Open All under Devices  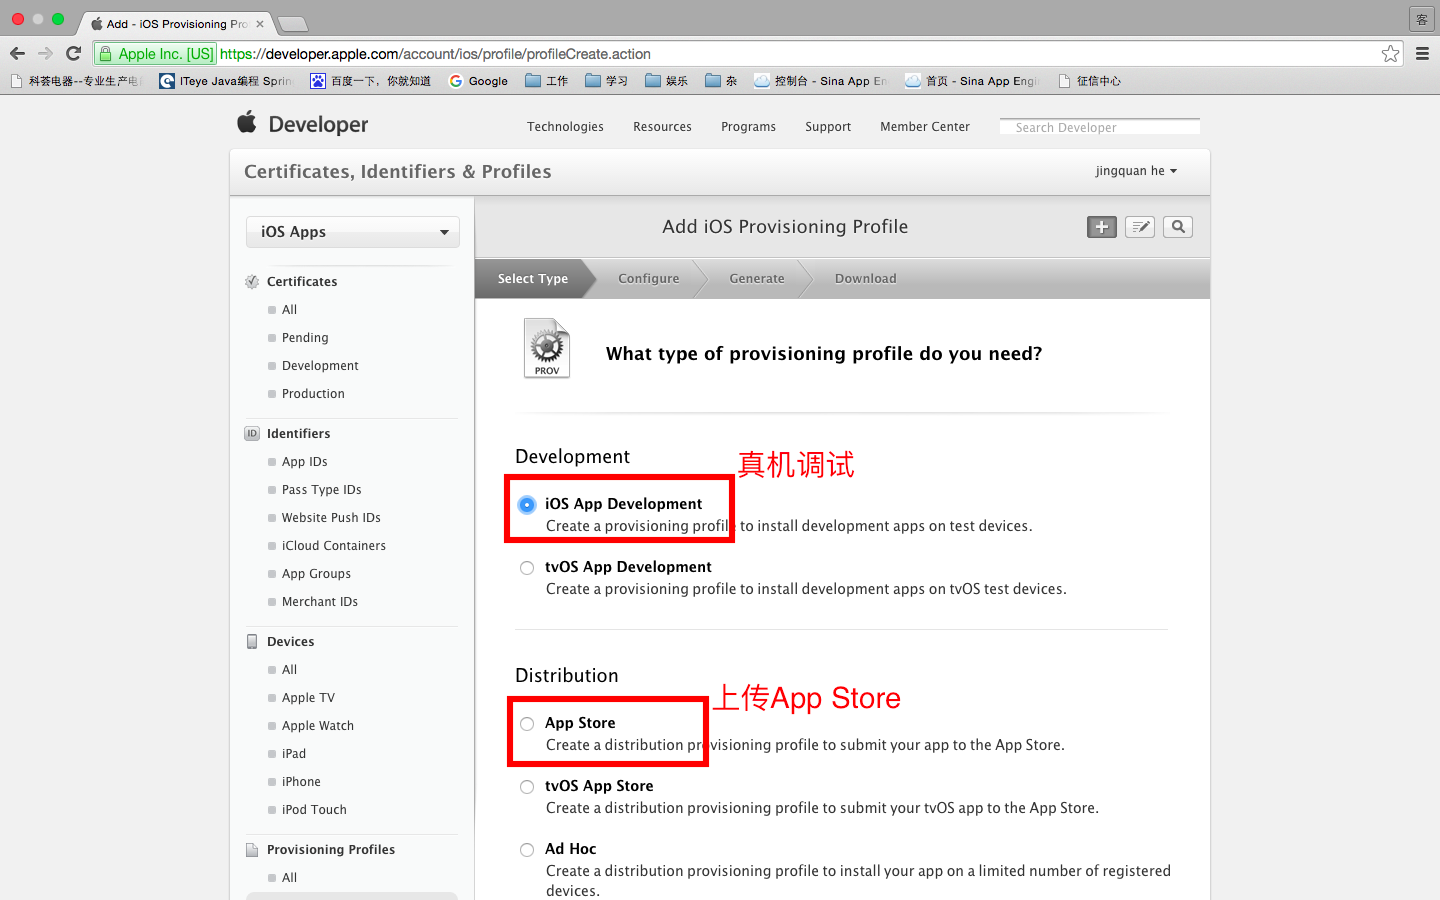pos(289,670)
